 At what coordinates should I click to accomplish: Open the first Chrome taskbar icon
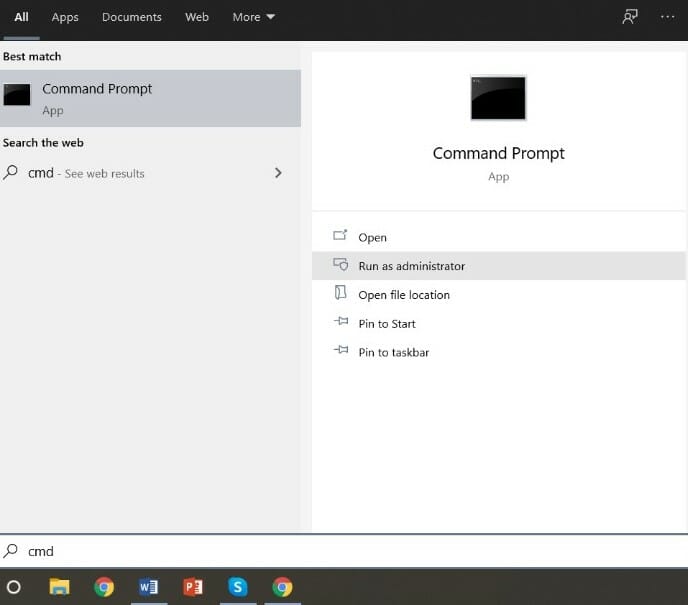pos(104,587)
